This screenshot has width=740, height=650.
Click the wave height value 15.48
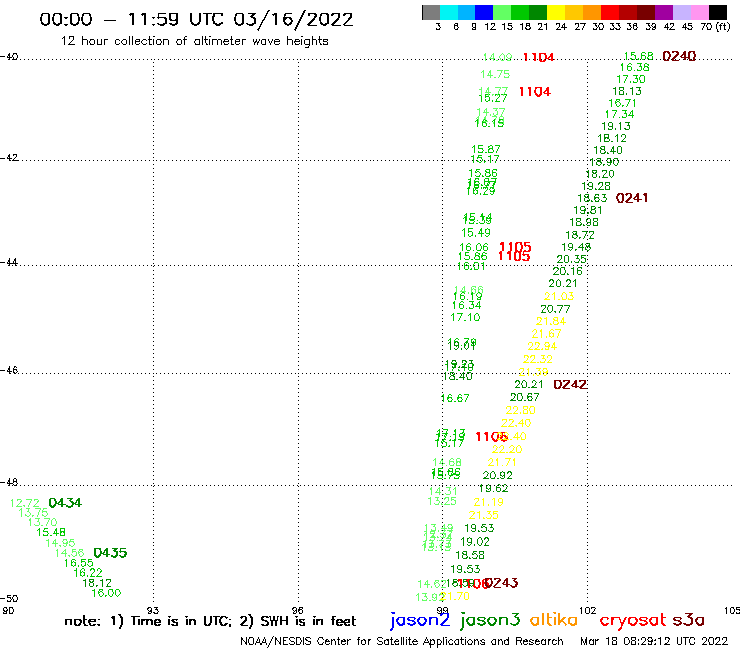[51, 532]
